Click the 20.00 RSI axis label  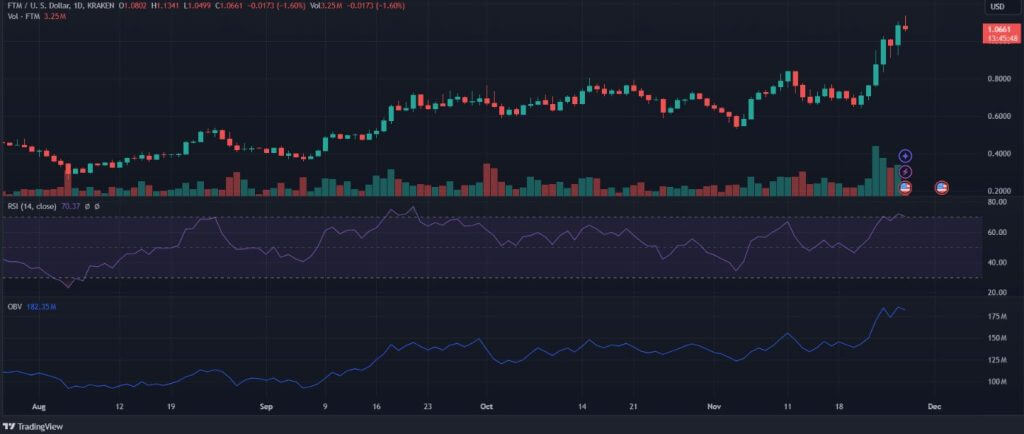[x=997, y=292]
